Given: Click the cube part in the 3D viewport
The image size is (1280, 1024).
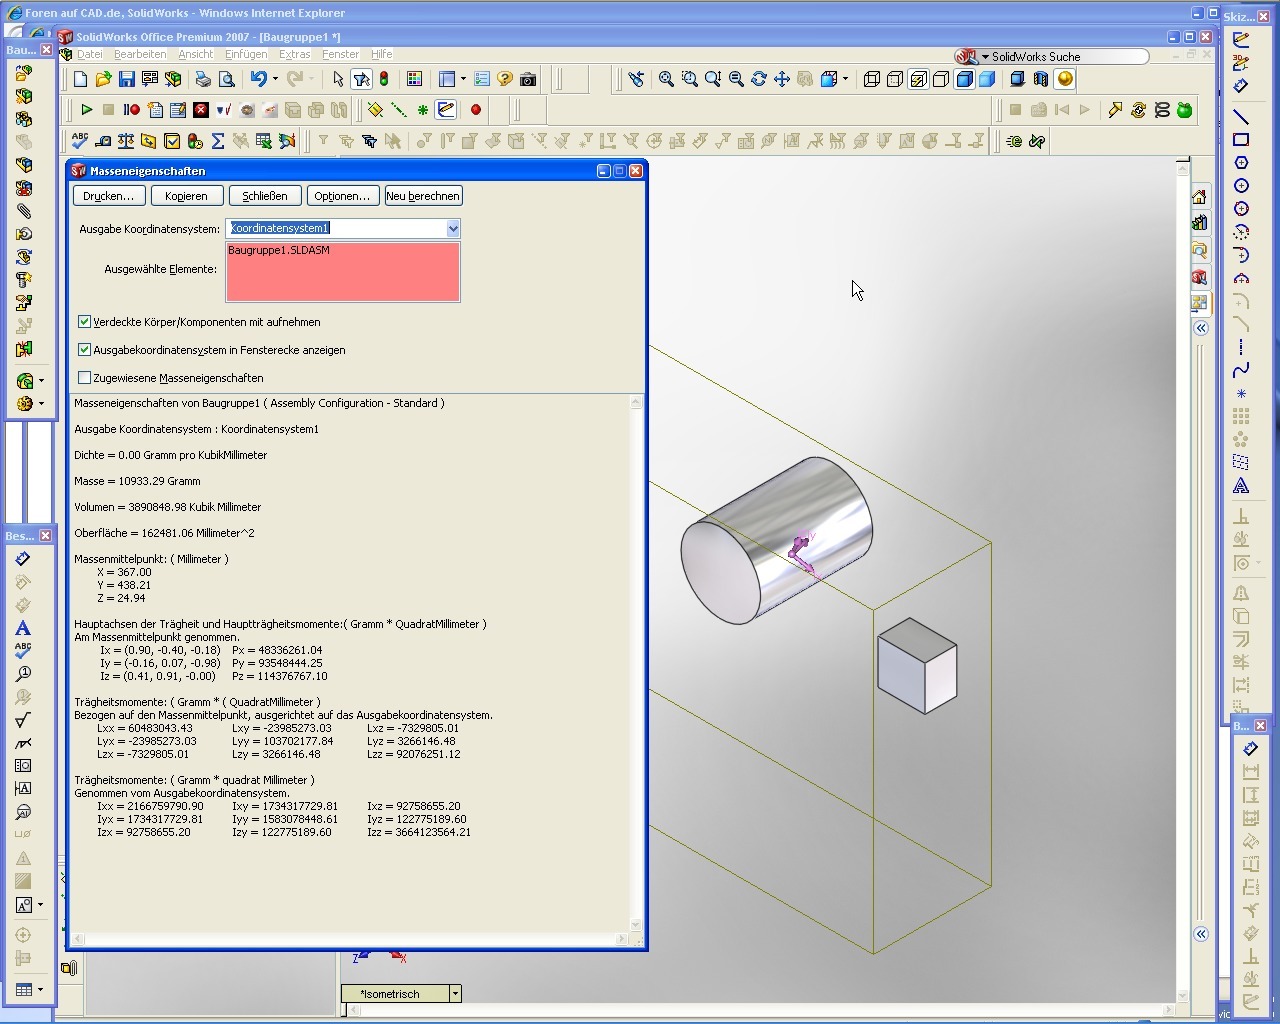Looking at the screenshot, I should click(x=917, y=666).
